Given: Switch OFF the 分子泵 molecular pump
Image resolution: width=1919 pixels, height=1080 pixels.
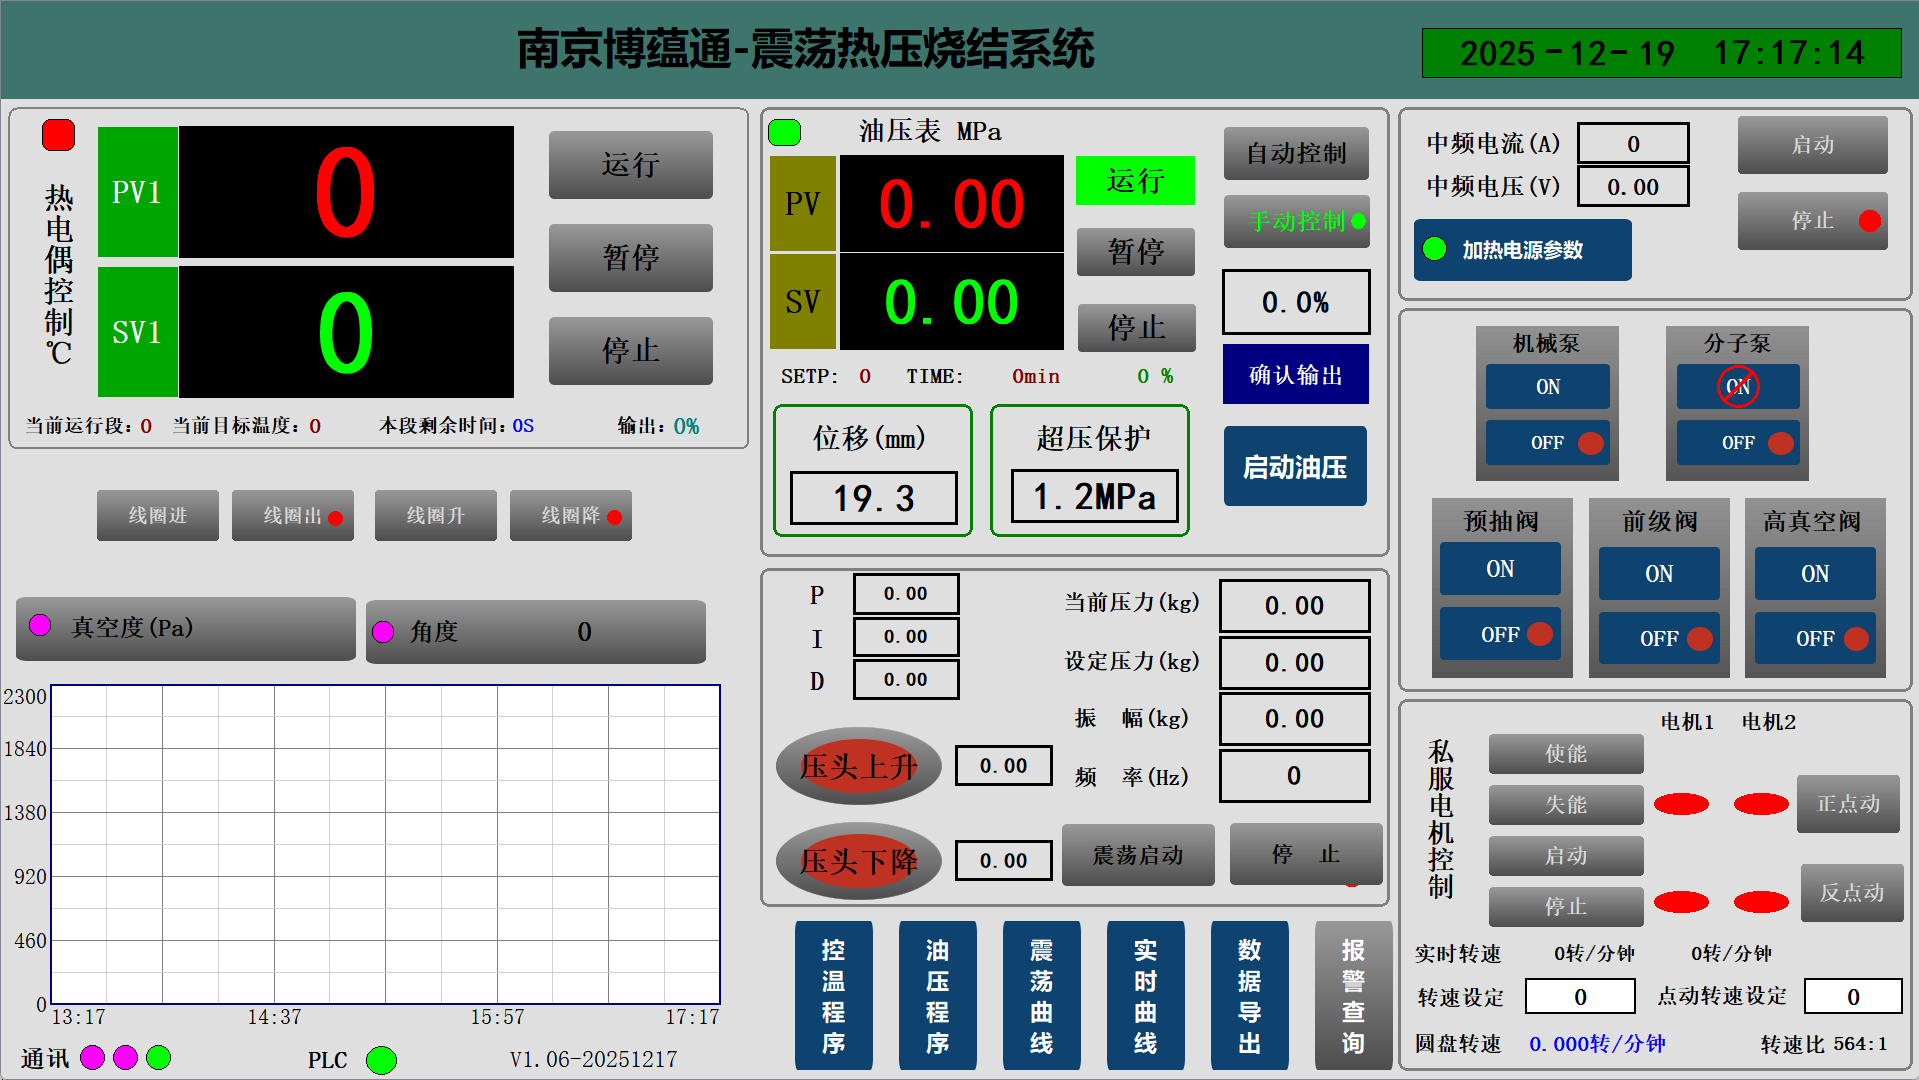Looking at the screenshot, I should pos(1737,443).
